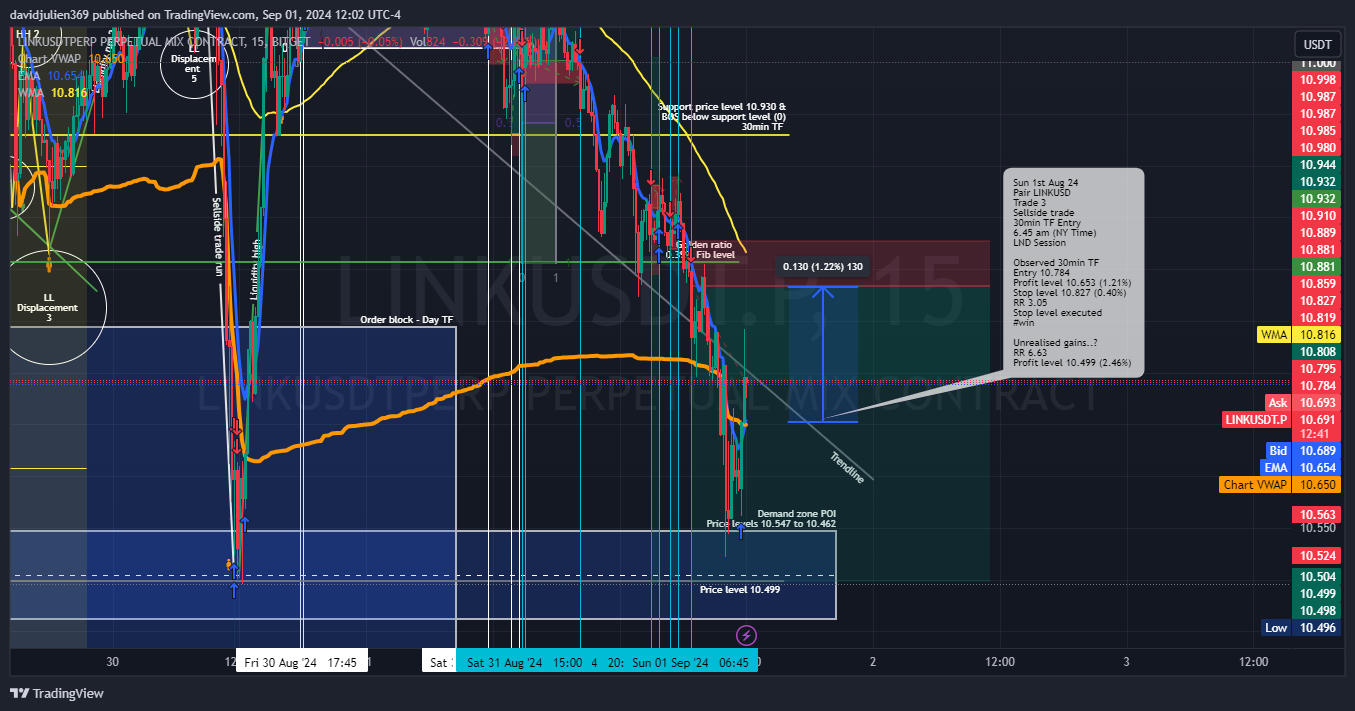The height and width of the screenshot is (711, 1355).
Task: Select the Fri 30 Aug '24 17:45 time label
Action: pos(302,662)
